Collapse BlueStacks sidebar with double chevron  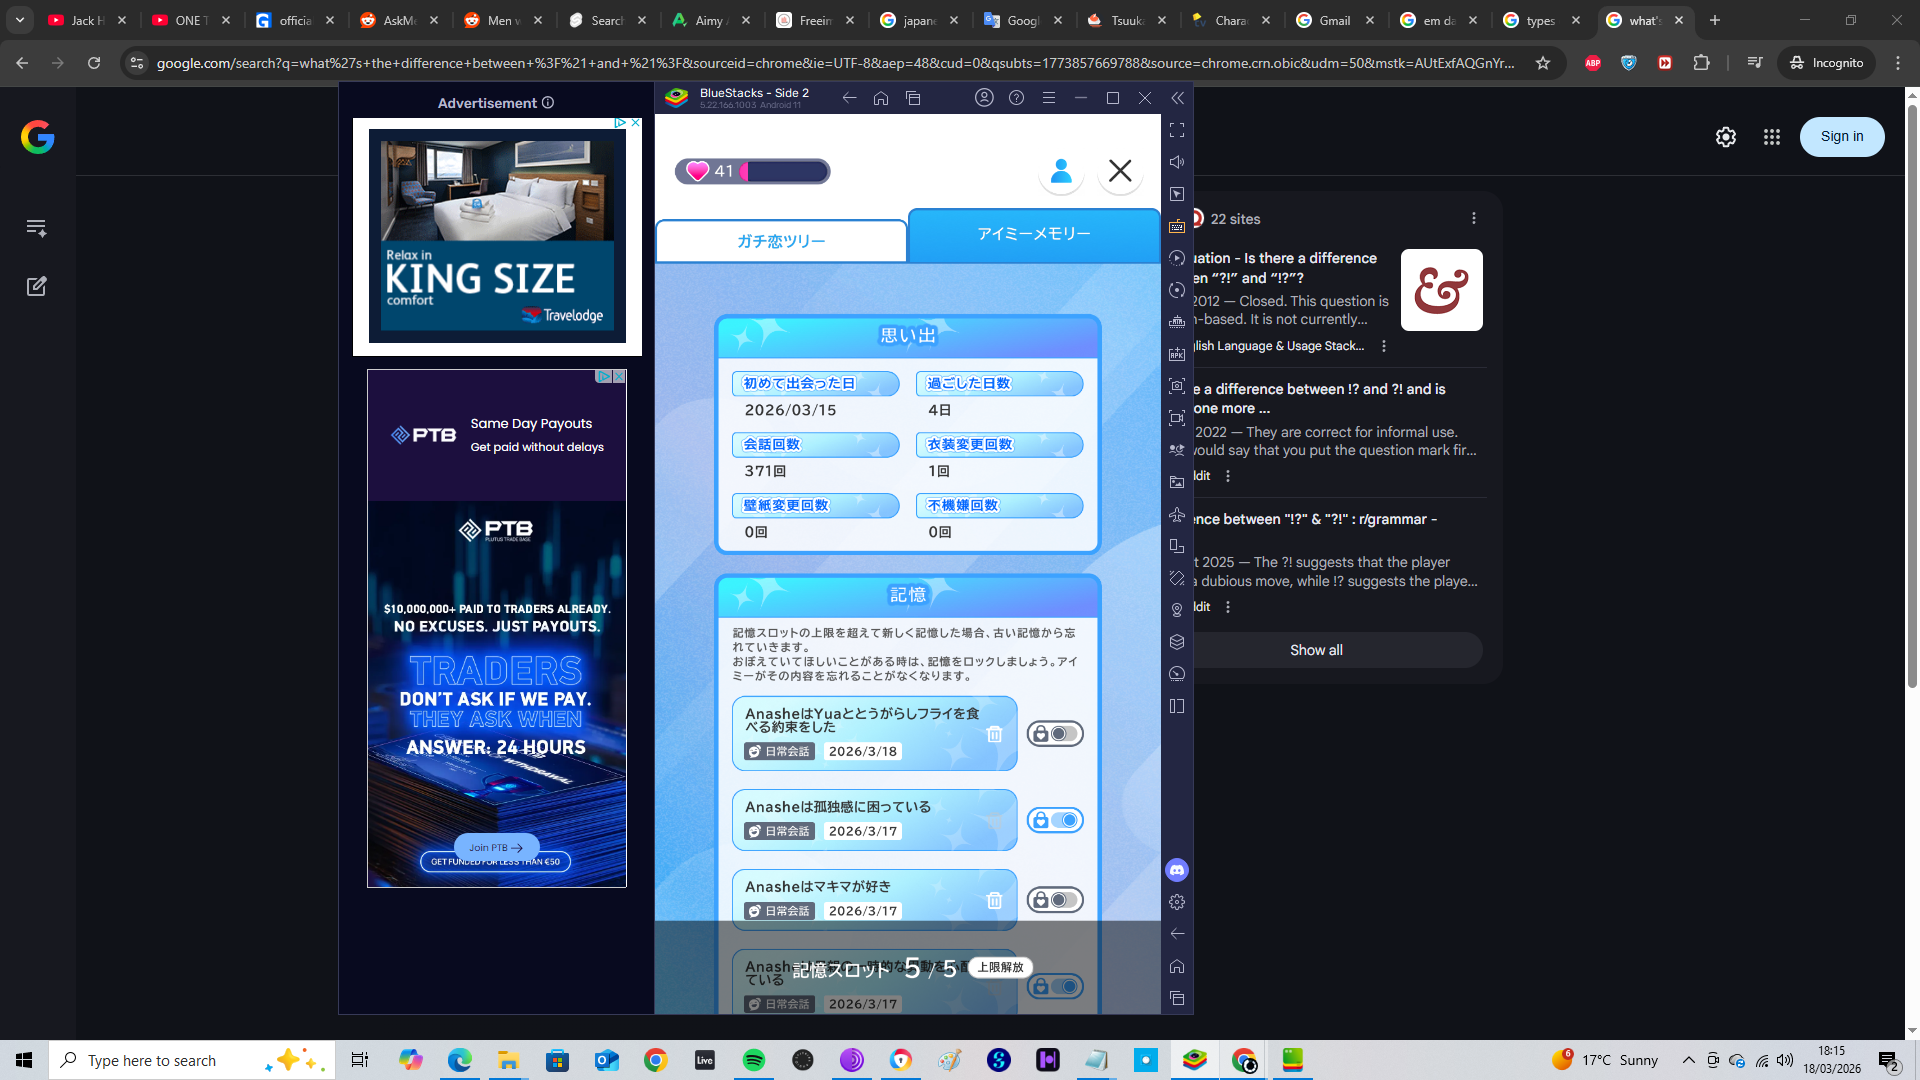pos(1177,98)
